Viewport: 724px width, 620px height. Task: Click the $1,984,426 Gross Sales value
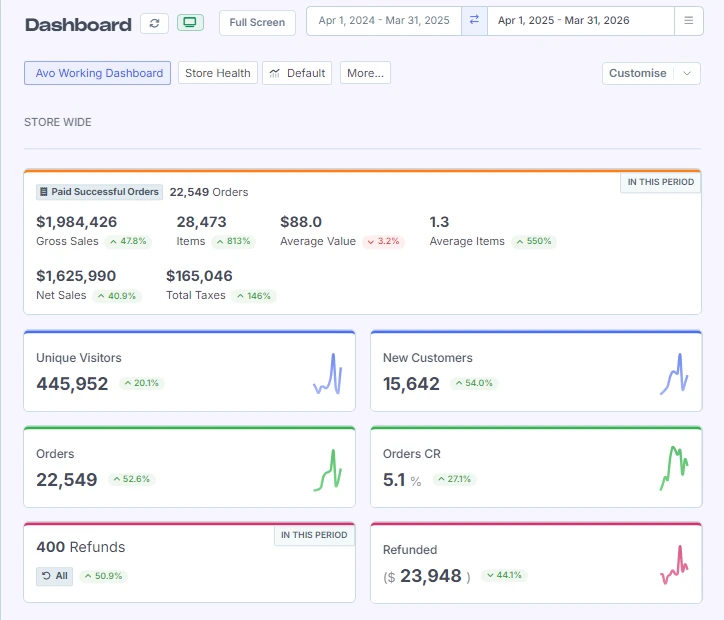pos(77,222)
